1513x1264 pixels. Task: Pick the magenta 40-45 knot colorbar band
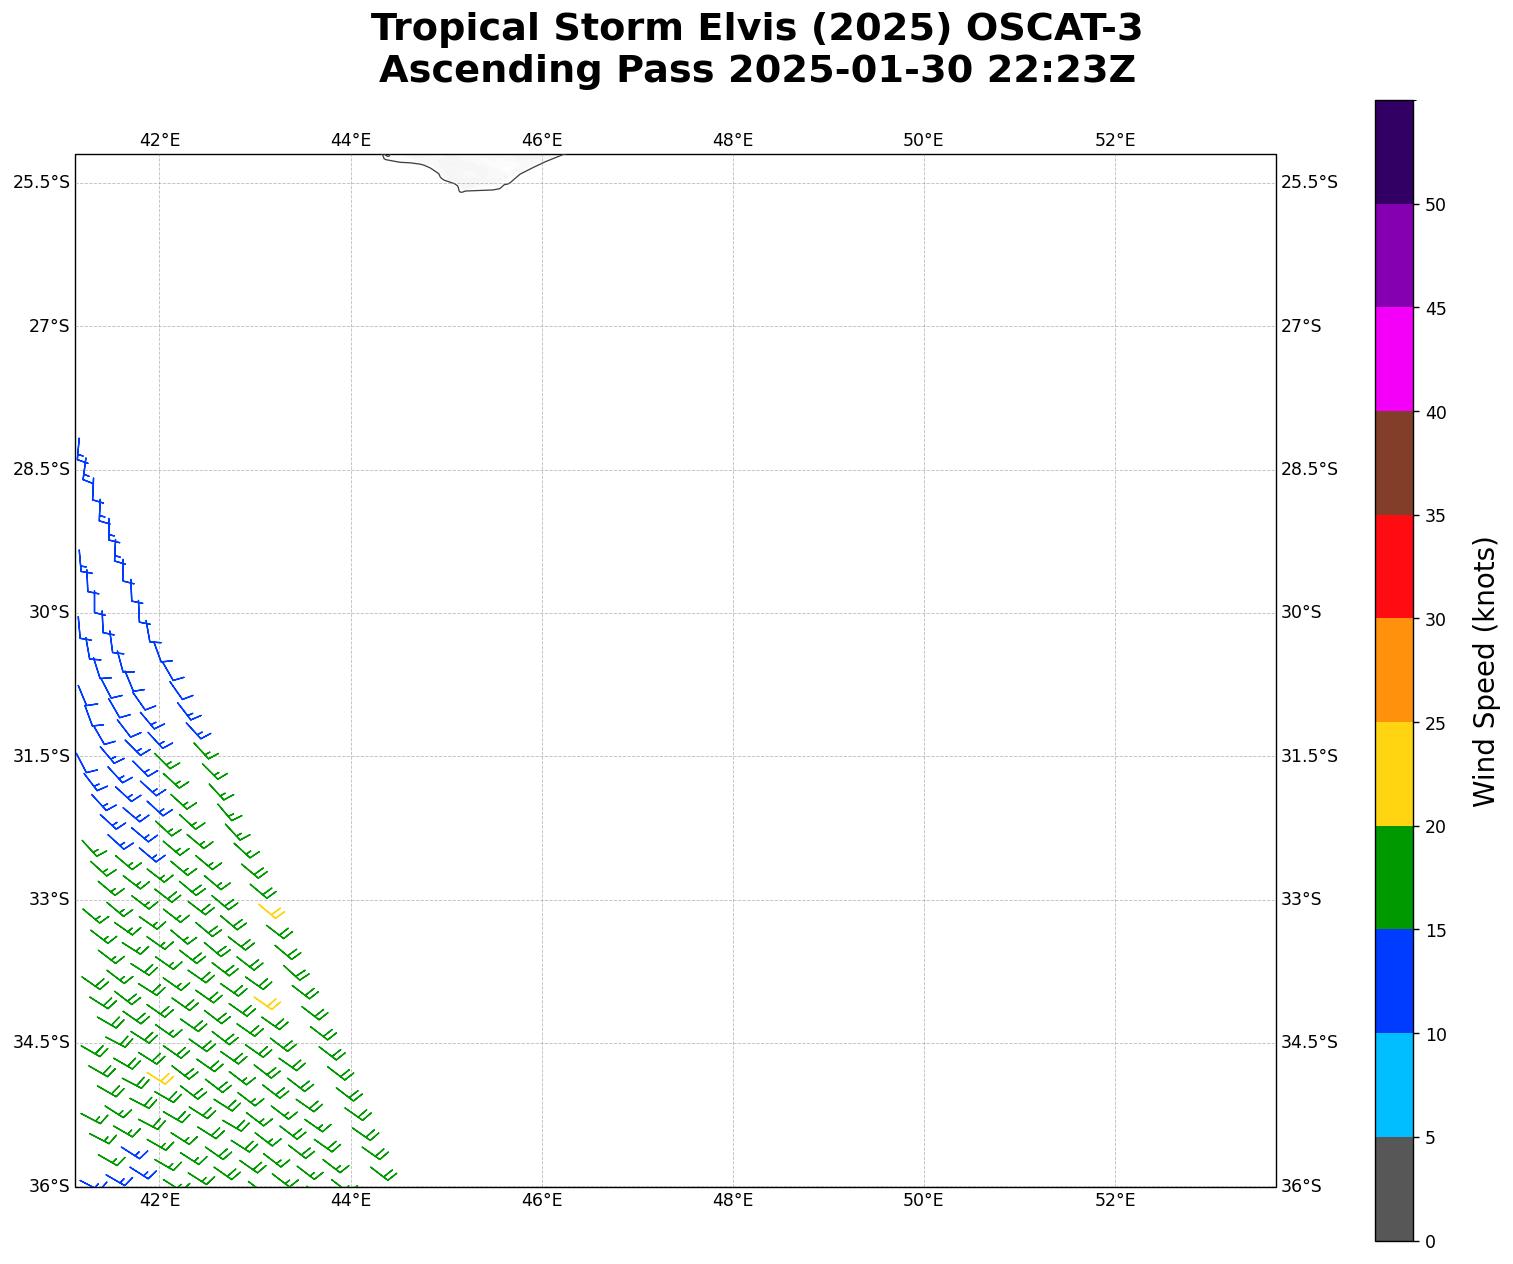(x=1394, y=358)
